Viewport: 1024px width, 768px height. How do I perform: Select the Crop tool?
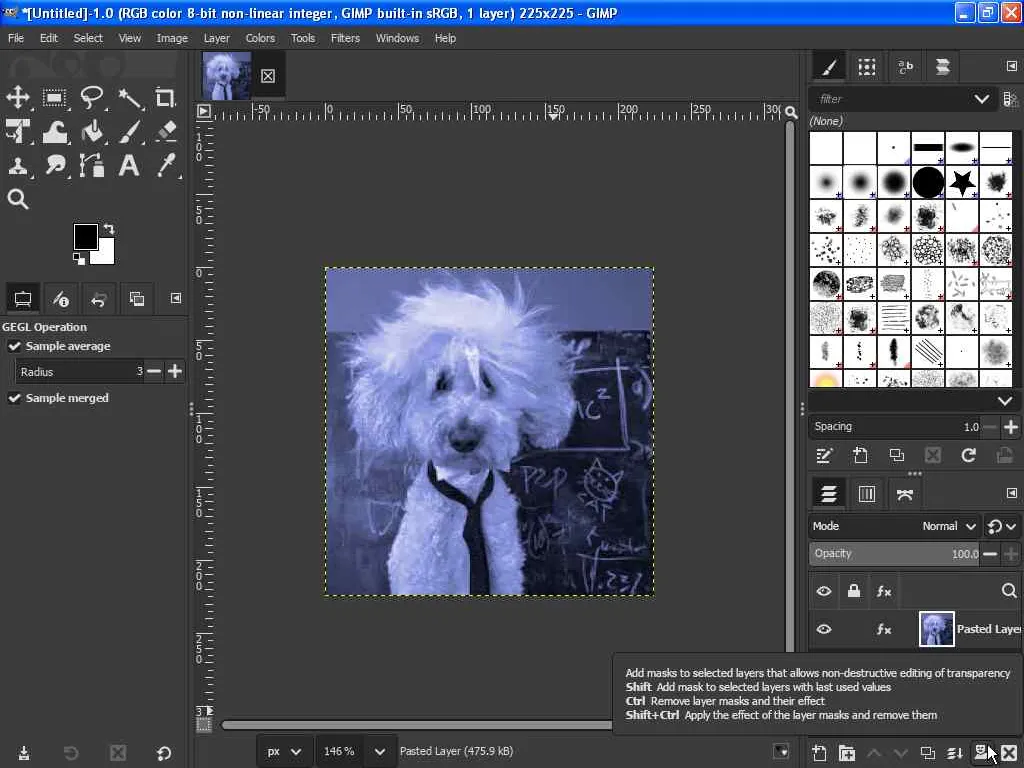coord(165,98)
